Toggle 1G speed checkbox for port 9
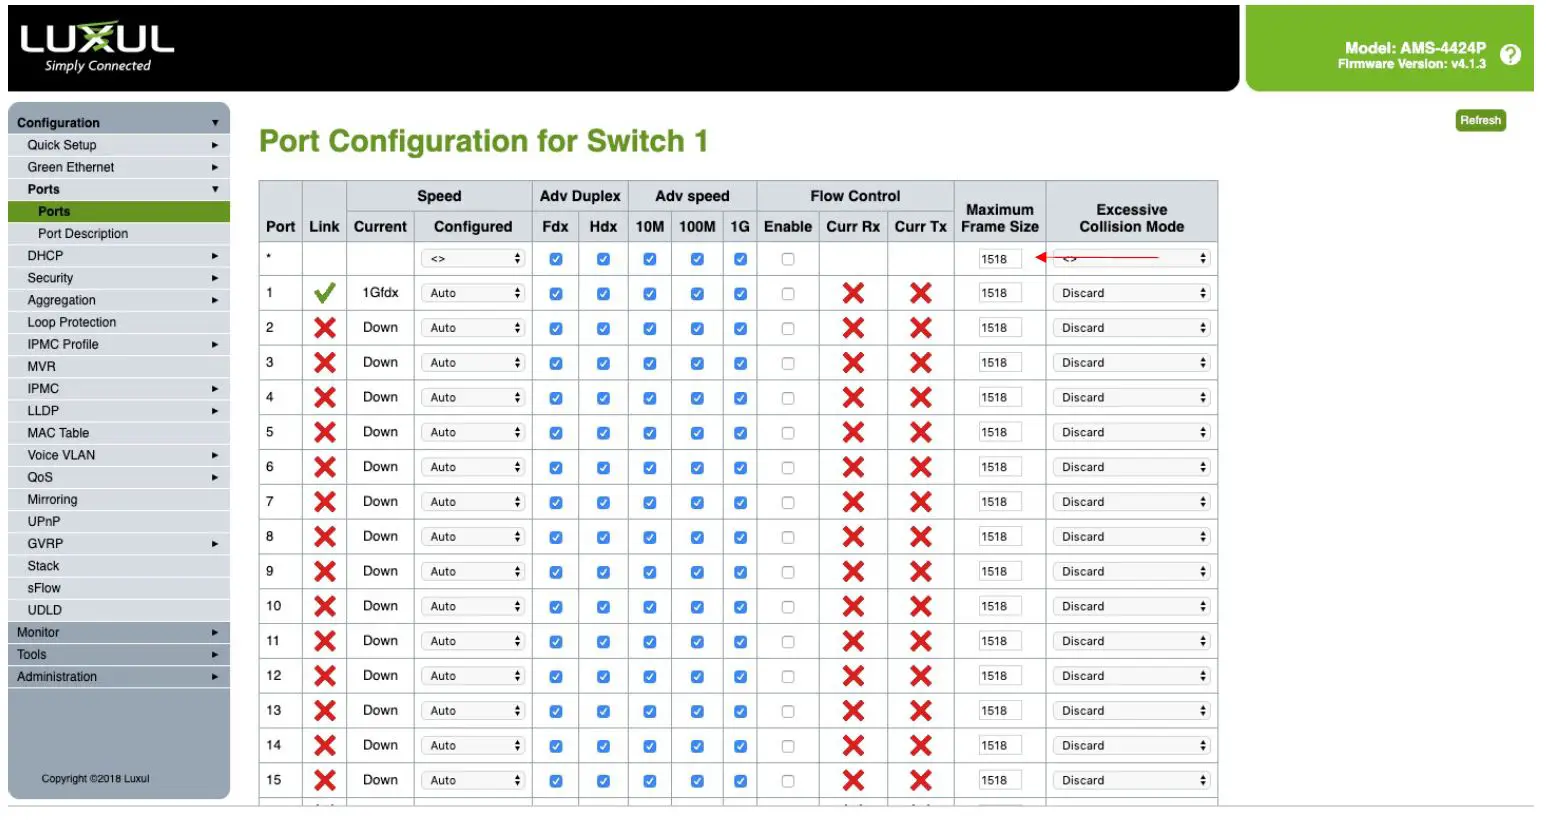This screenshot has width=1546, height=821. click(x=740, y=572)
